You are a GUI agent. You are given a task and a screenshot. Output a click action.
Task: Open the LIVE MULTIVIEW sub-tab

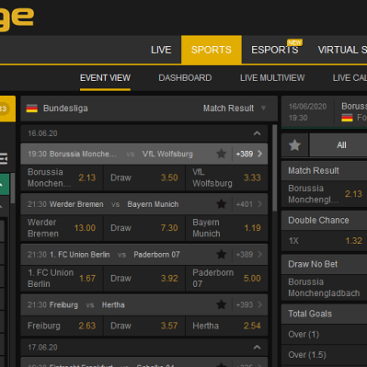click(272, 78)
